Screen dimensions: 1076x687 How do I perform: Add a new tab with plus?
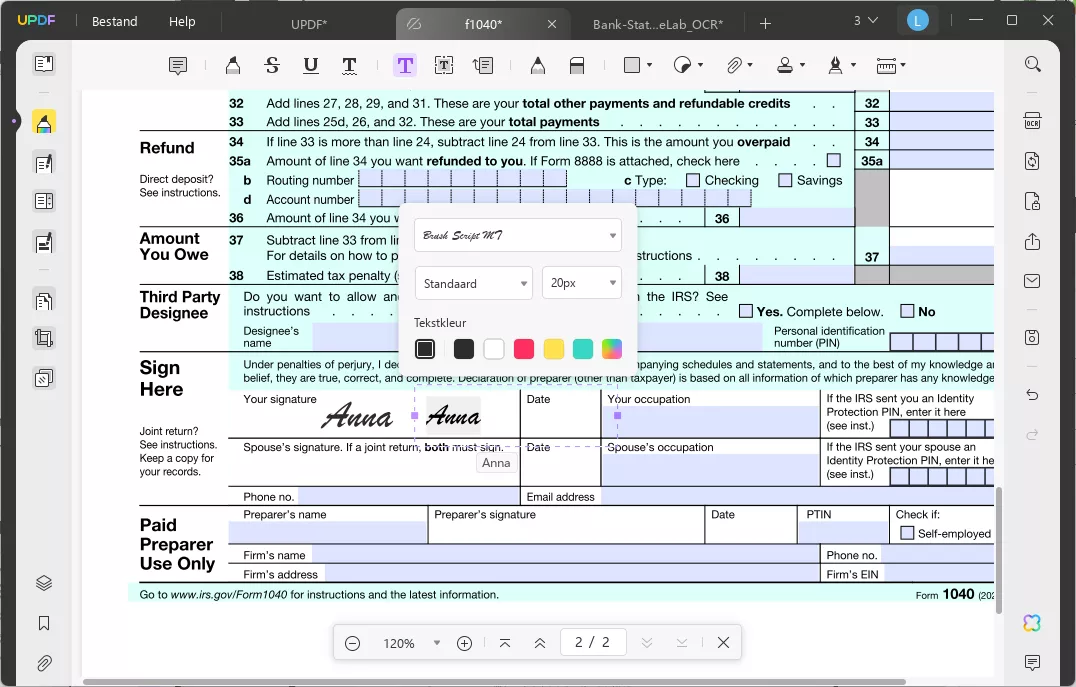click(765, 24)
